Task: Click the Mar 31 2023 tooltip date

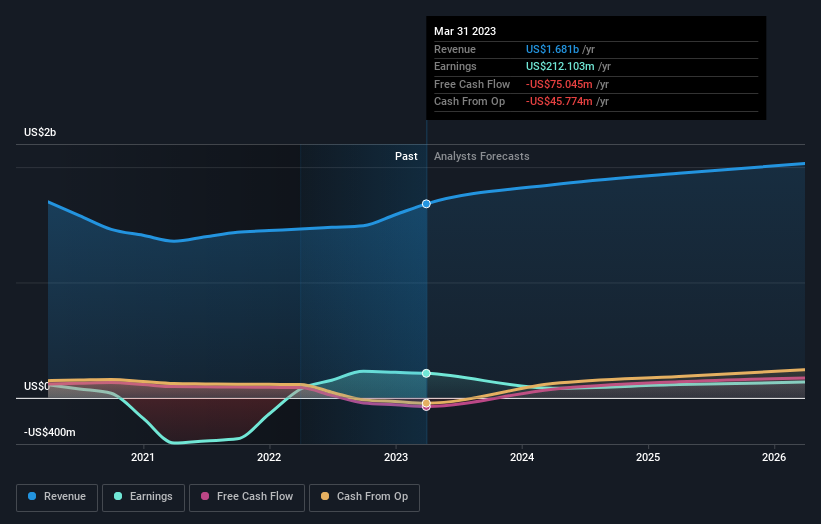Action: 465,31
